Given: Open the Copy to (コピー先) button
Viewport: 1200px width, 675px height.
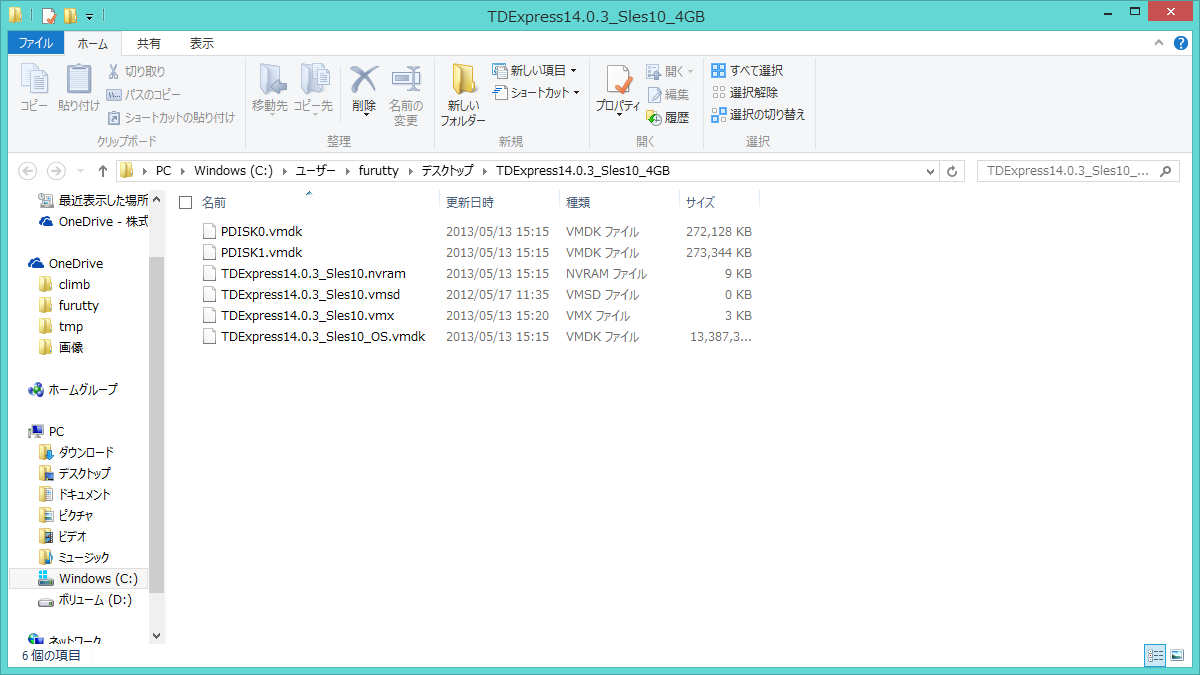Looking at the screenshot, I should (x=313, y=88).
